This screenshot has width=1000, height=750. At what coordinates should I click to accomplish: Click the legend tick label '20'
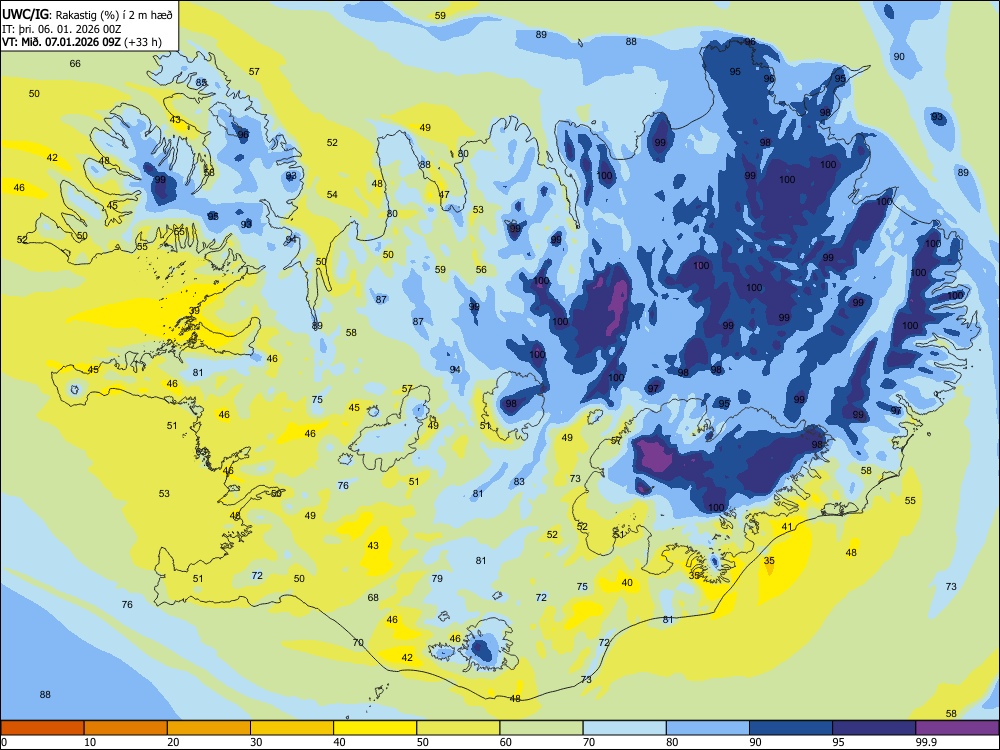click(173, 742)
